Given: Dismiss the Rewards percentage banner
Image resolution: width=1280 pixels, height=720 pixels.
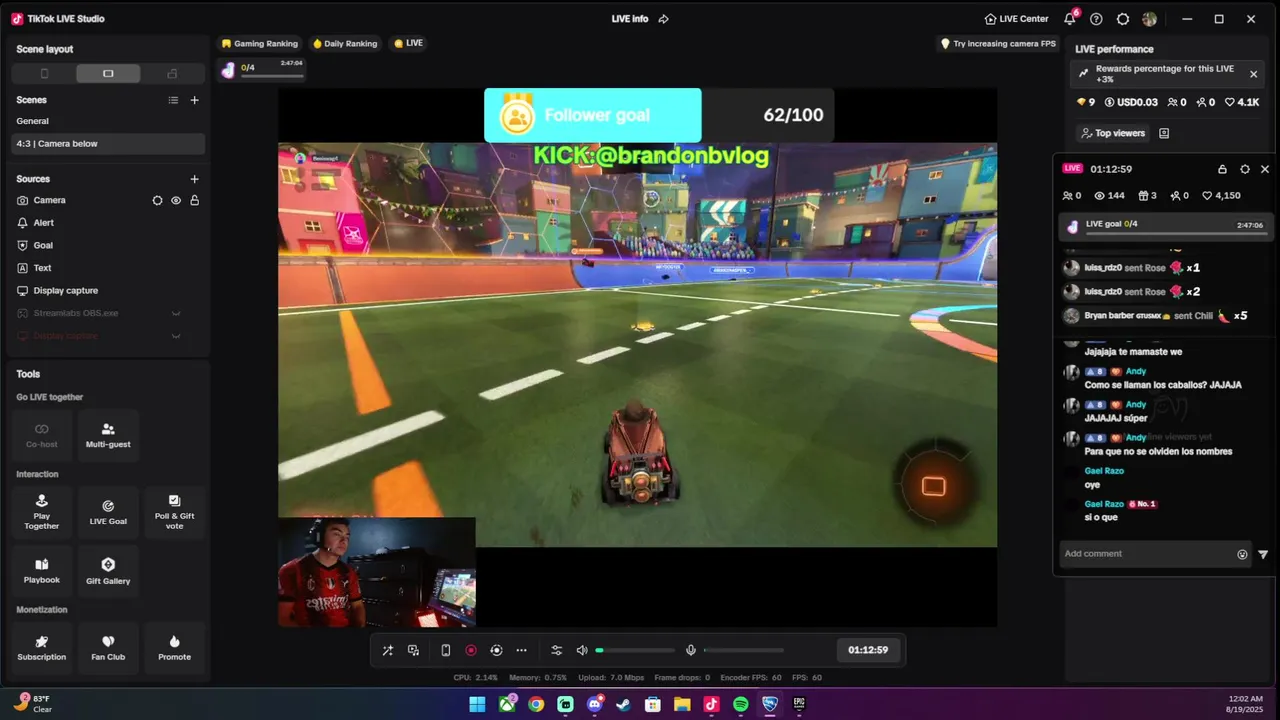Looking at the screenshot, I should coord(1253,74).
